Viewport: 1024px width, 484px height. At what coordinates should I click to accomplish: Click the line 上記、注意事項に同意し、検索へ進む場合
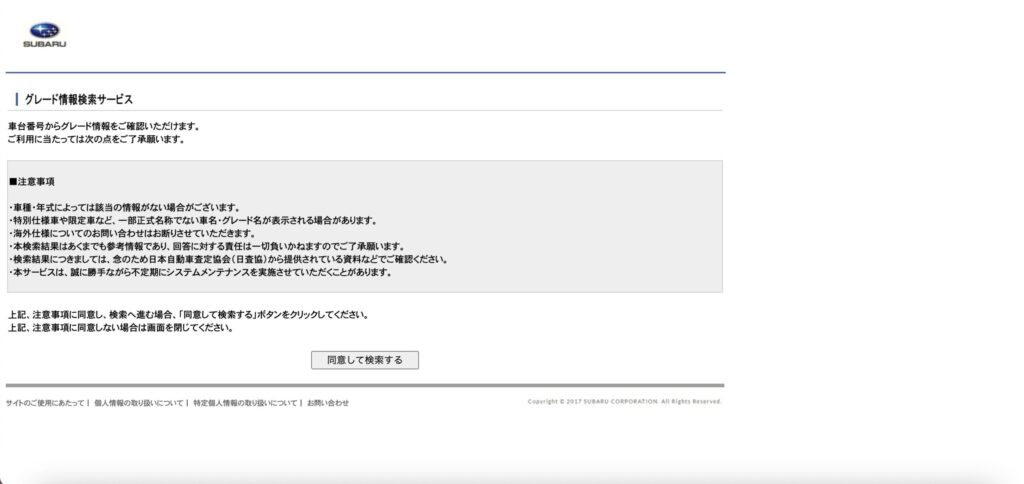pyautogui.click(x=189, y=315)
